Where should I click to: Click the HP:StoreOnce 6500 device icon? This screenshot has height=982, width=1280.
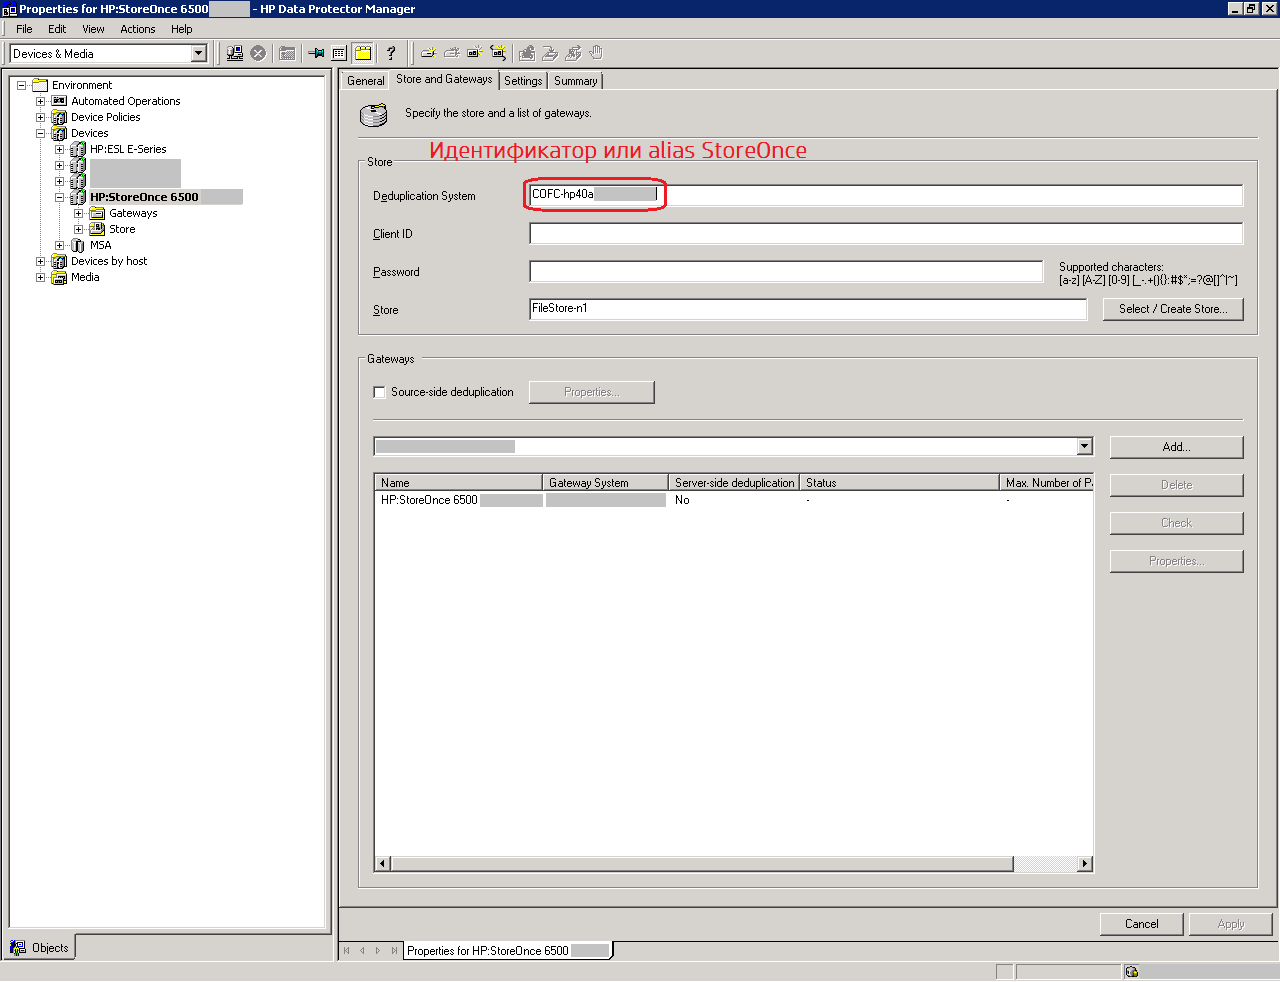click(x=78, y=197)
